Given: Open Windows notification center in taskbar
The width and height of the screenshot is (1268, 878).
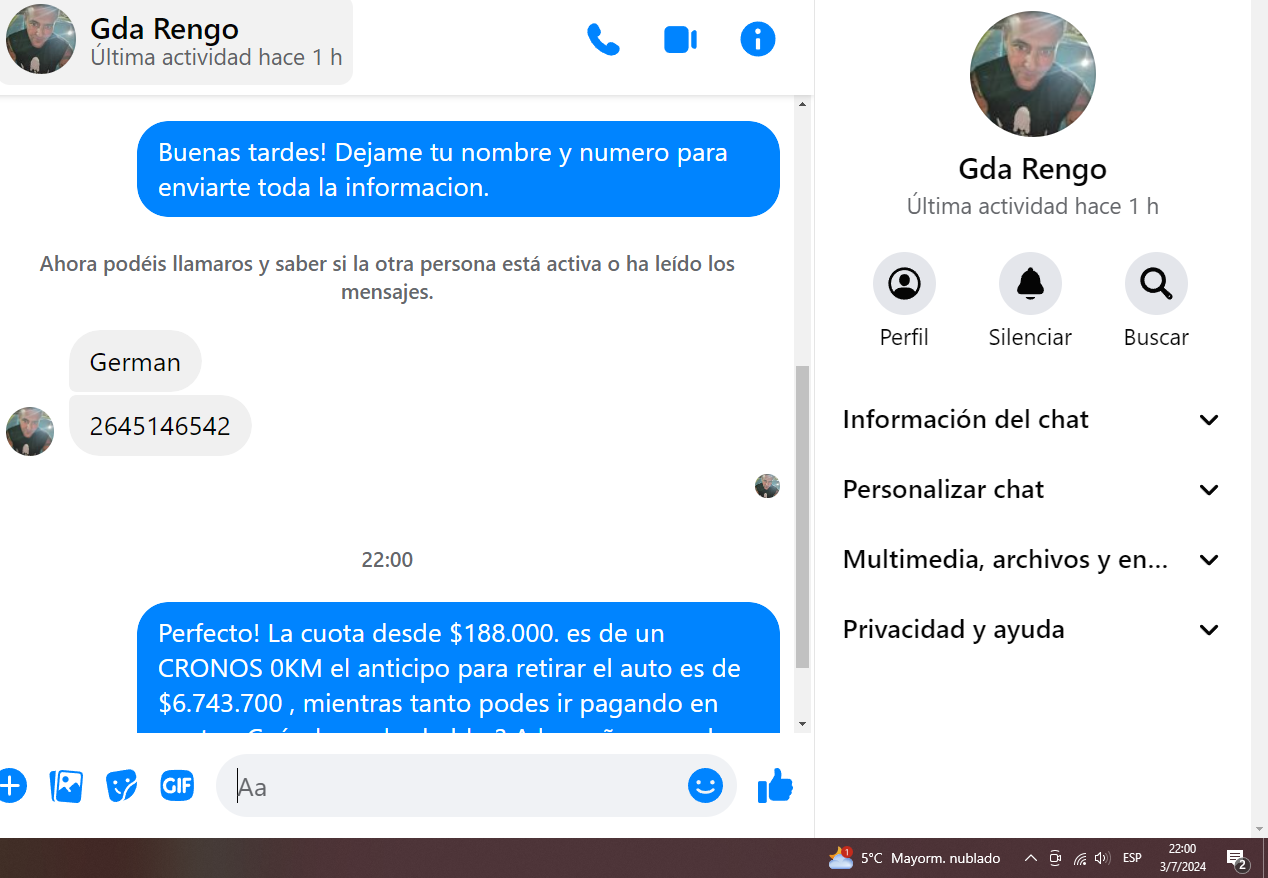Looking at the screenshot, I should pos(1236,859).
